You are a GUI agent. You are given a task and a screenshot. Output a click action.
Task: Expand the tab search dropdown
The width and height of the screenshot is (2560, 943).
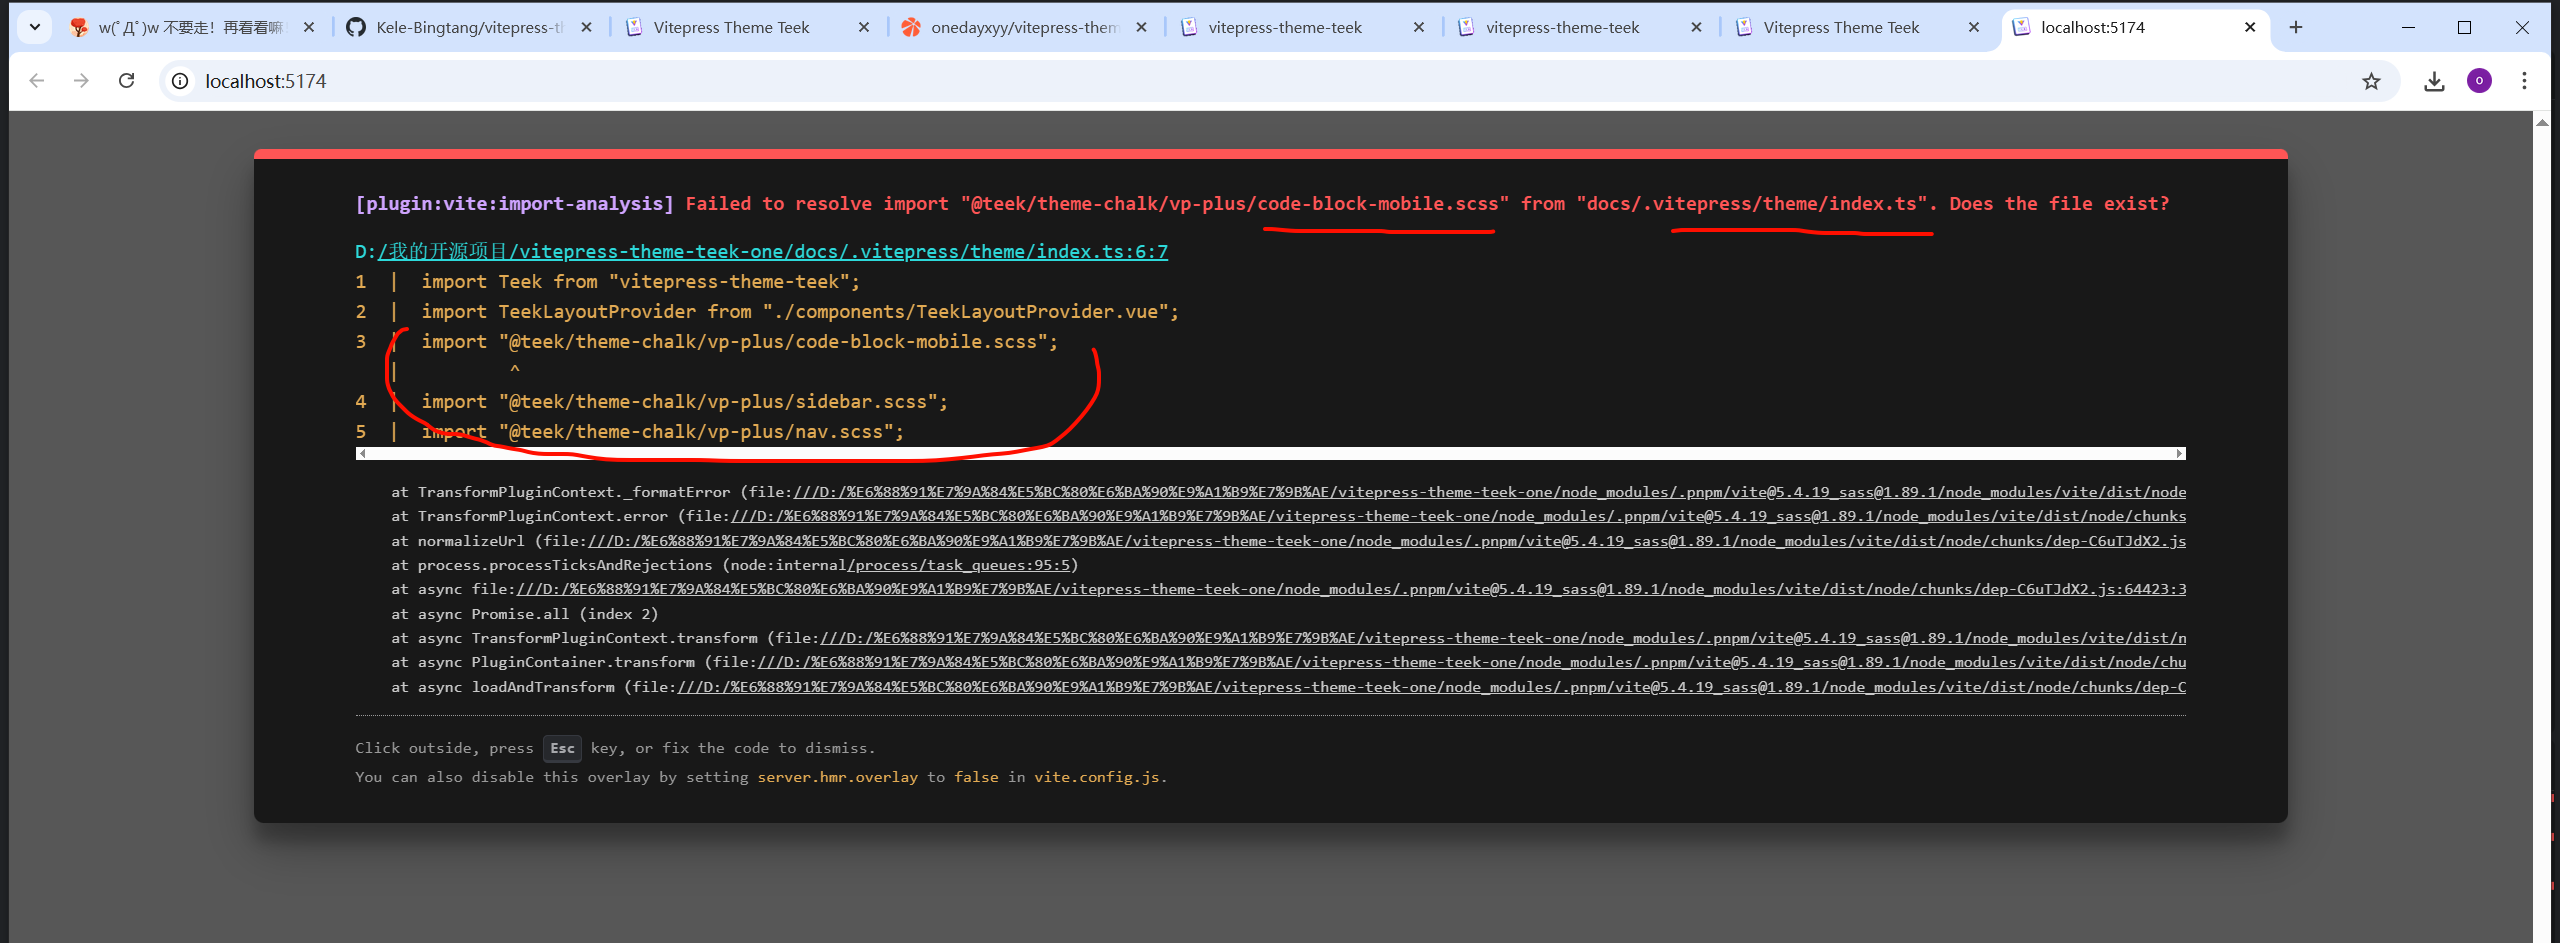pos(35,27)
